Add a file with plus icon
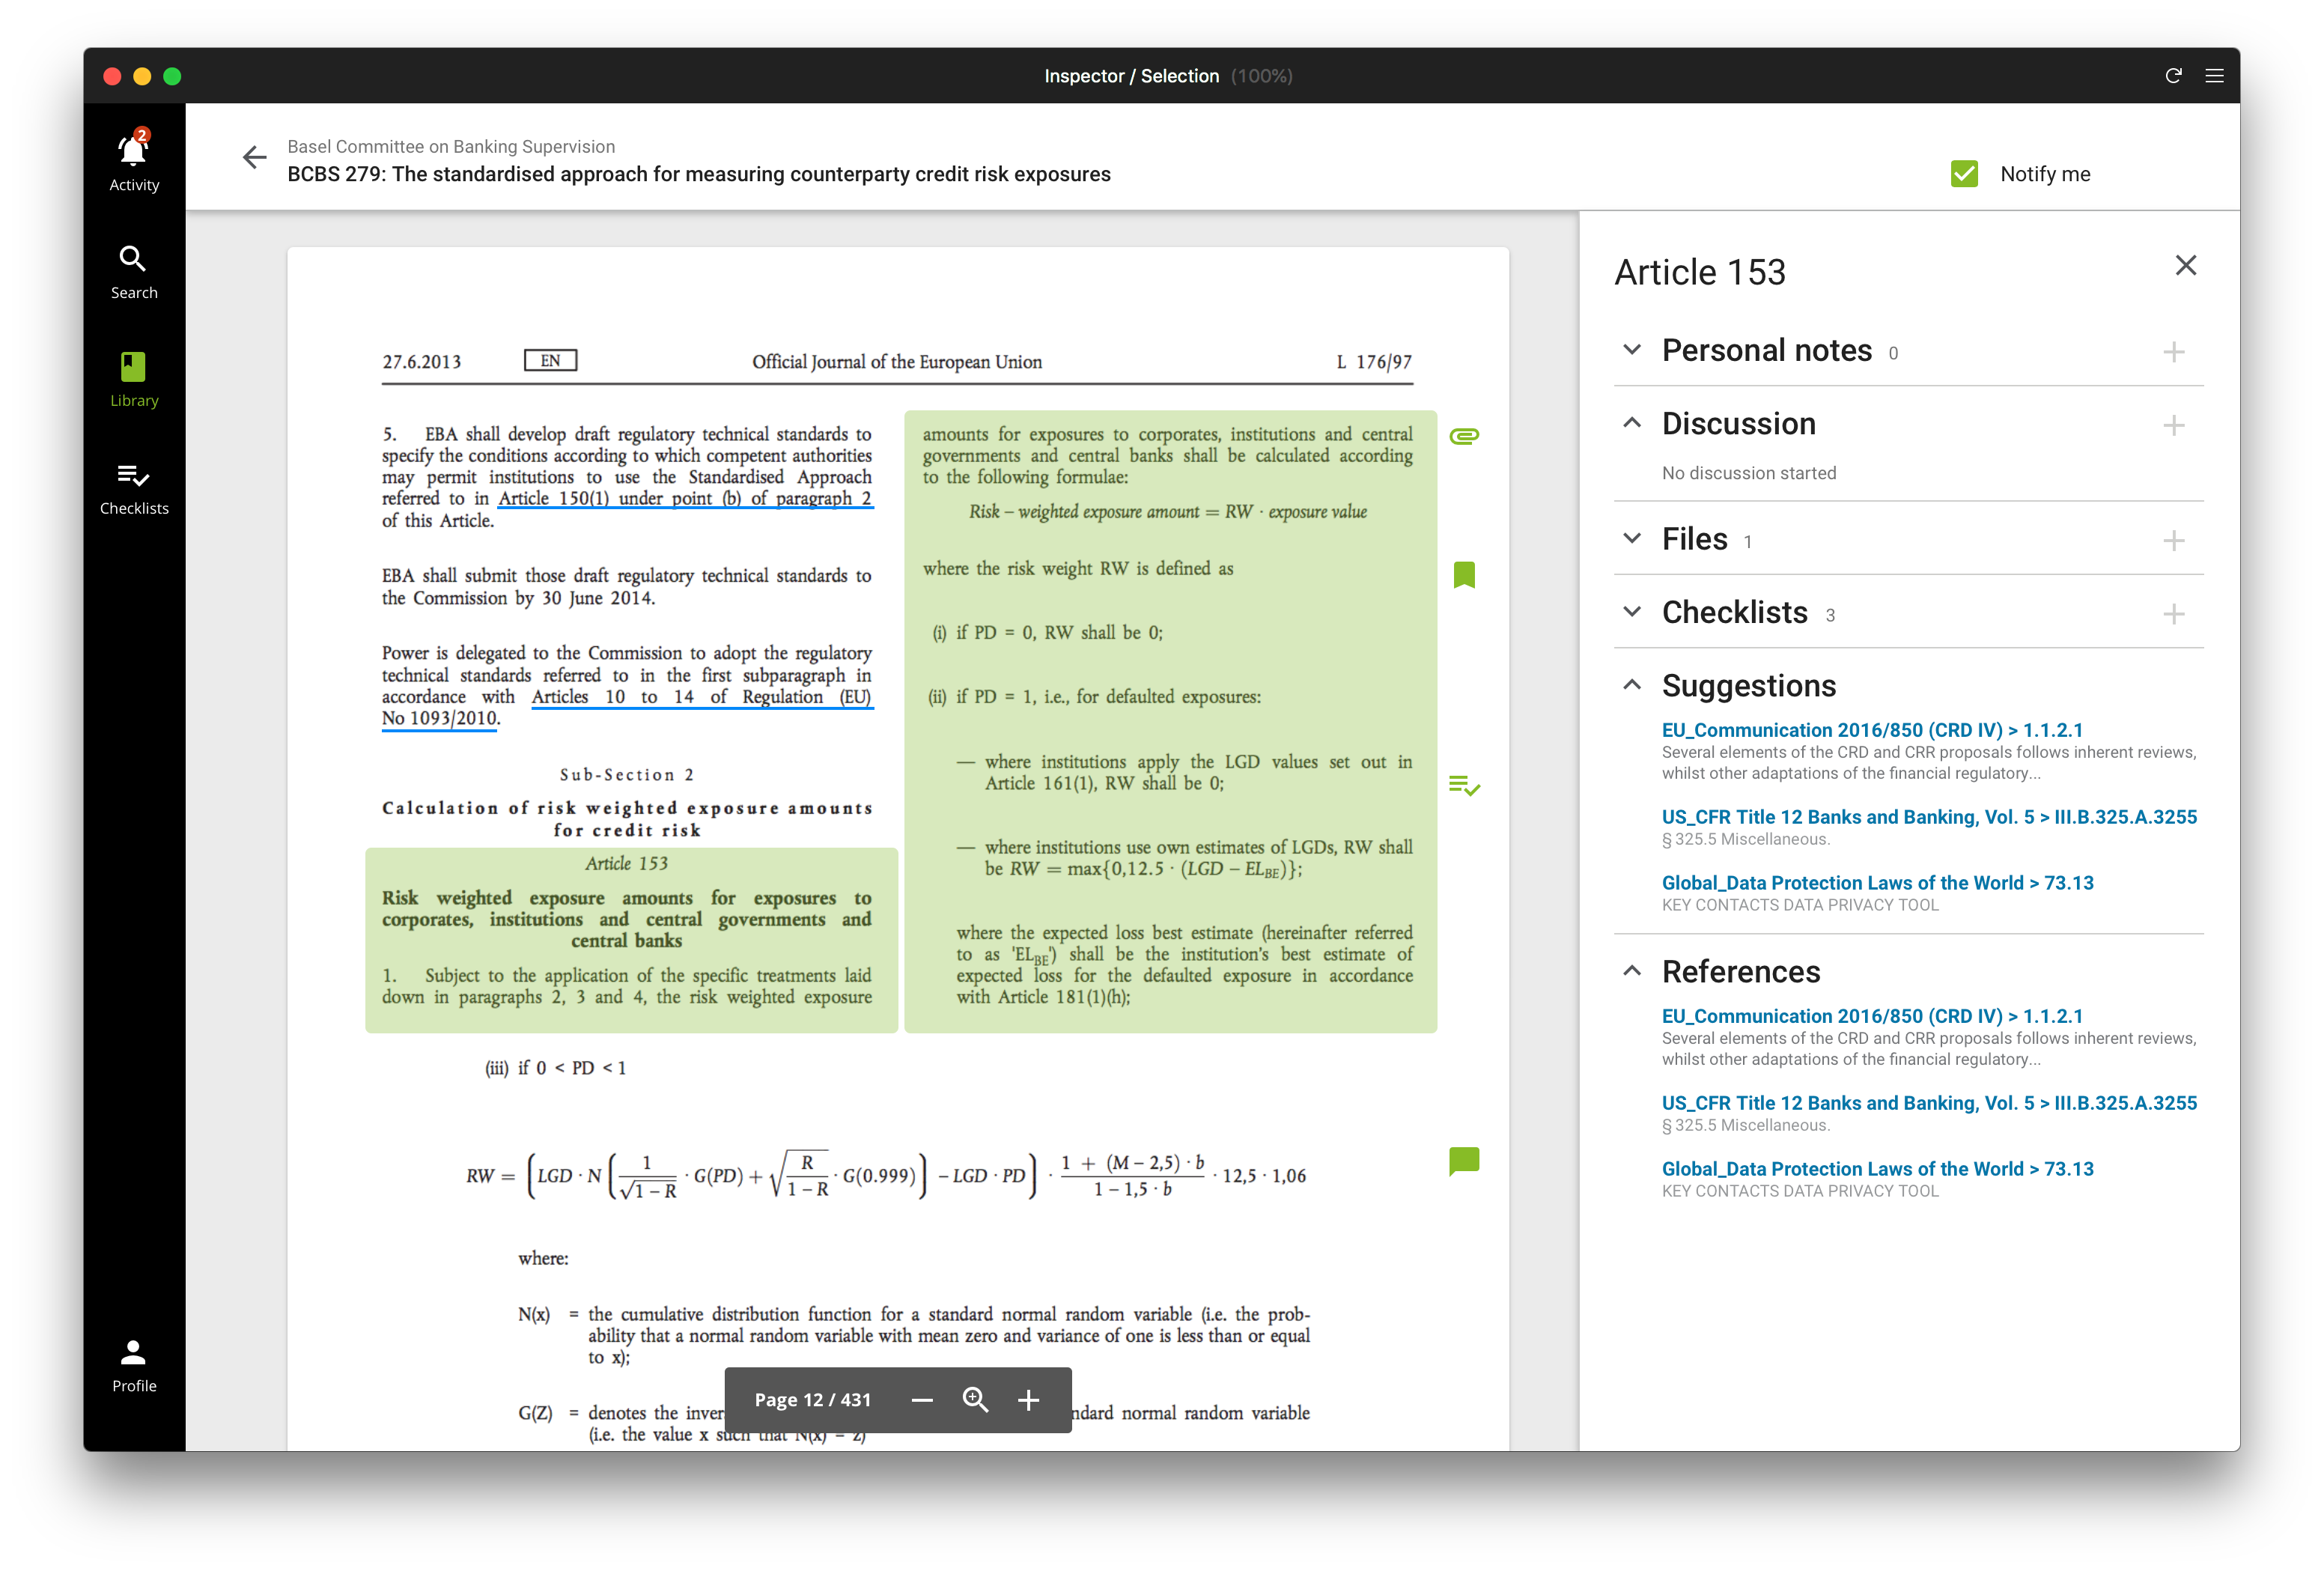 pyautogui.click(x=2173, y=541)
